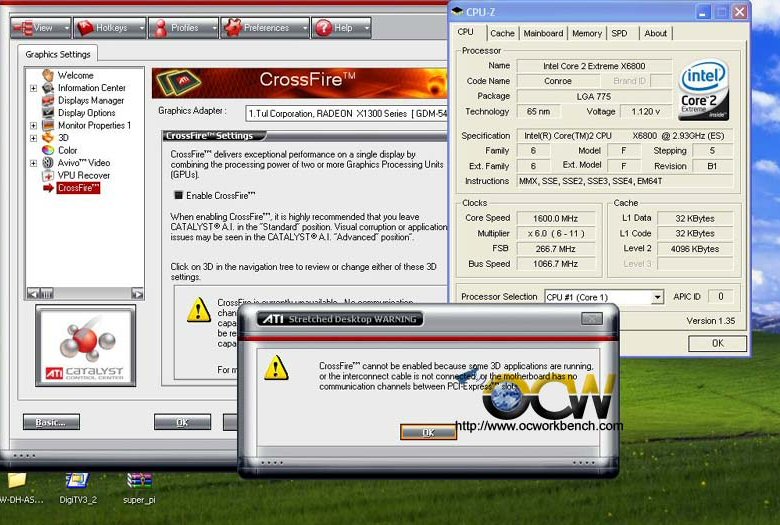Click the CPU-Z title bar icon
The image size is (780, 525).
pyautogui.click(x=458, y=11)
